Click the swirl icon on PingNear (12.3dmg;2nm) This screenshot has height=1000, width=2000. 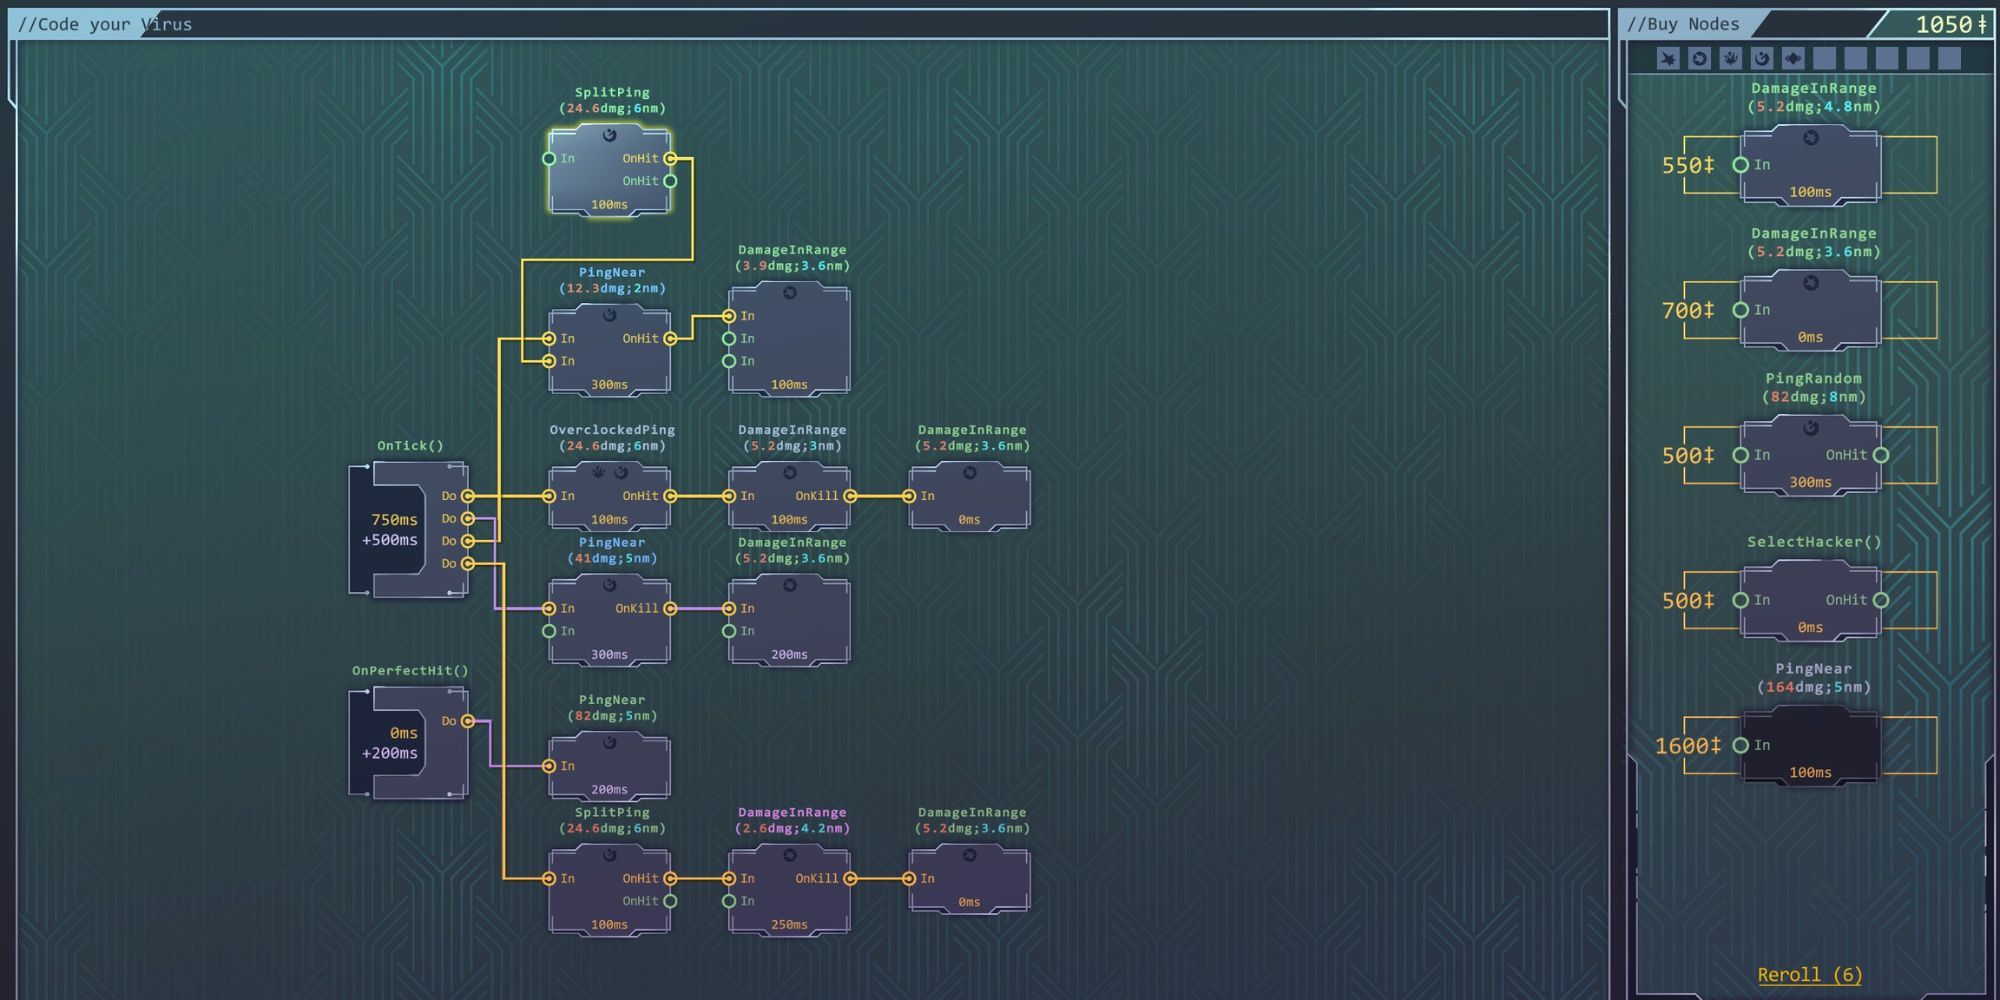609,315
